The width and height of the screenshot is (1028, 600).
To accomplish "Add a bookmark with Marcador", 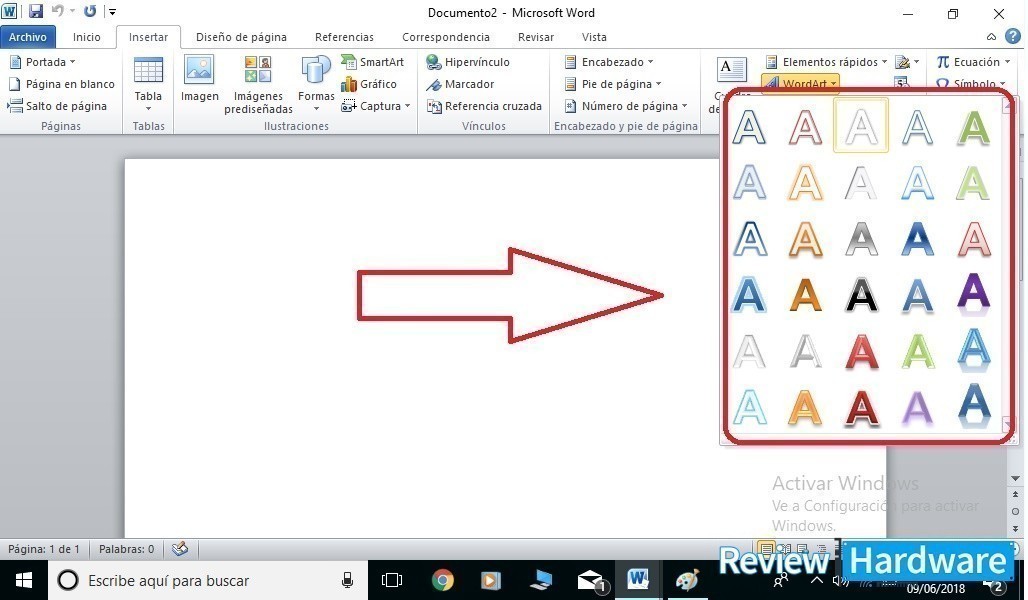I will point(460,84).
